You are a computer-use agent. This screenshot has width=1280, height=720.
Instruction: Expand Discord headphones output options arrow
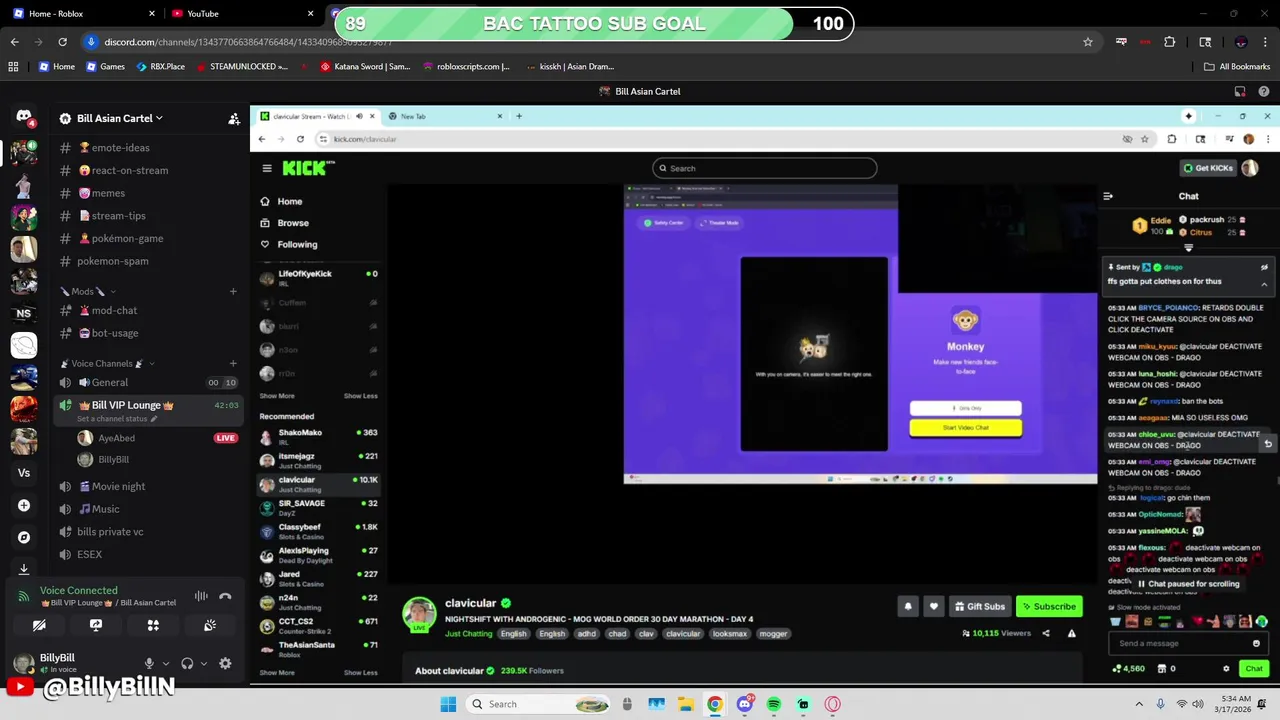coord(204,663)
